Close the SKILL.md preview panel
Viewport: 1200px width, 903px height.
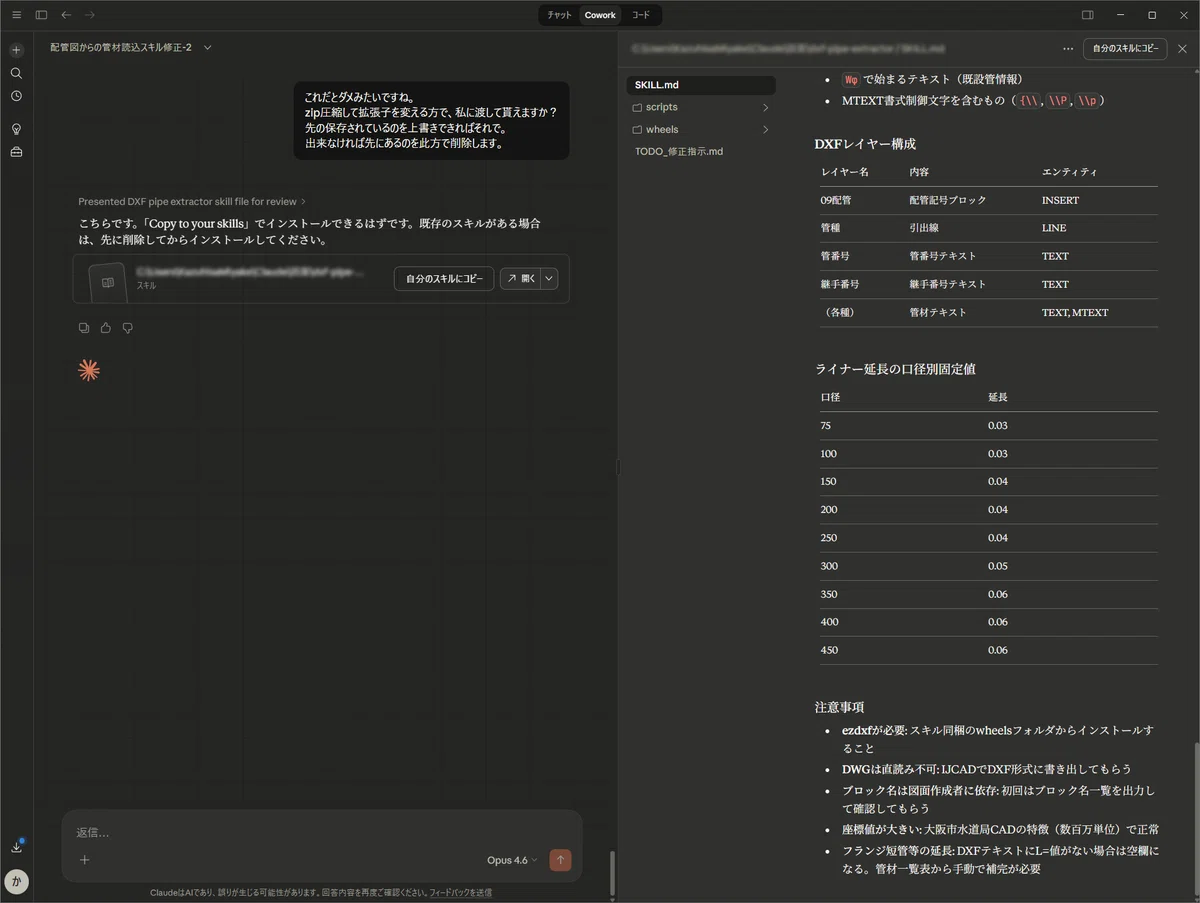1182,48
